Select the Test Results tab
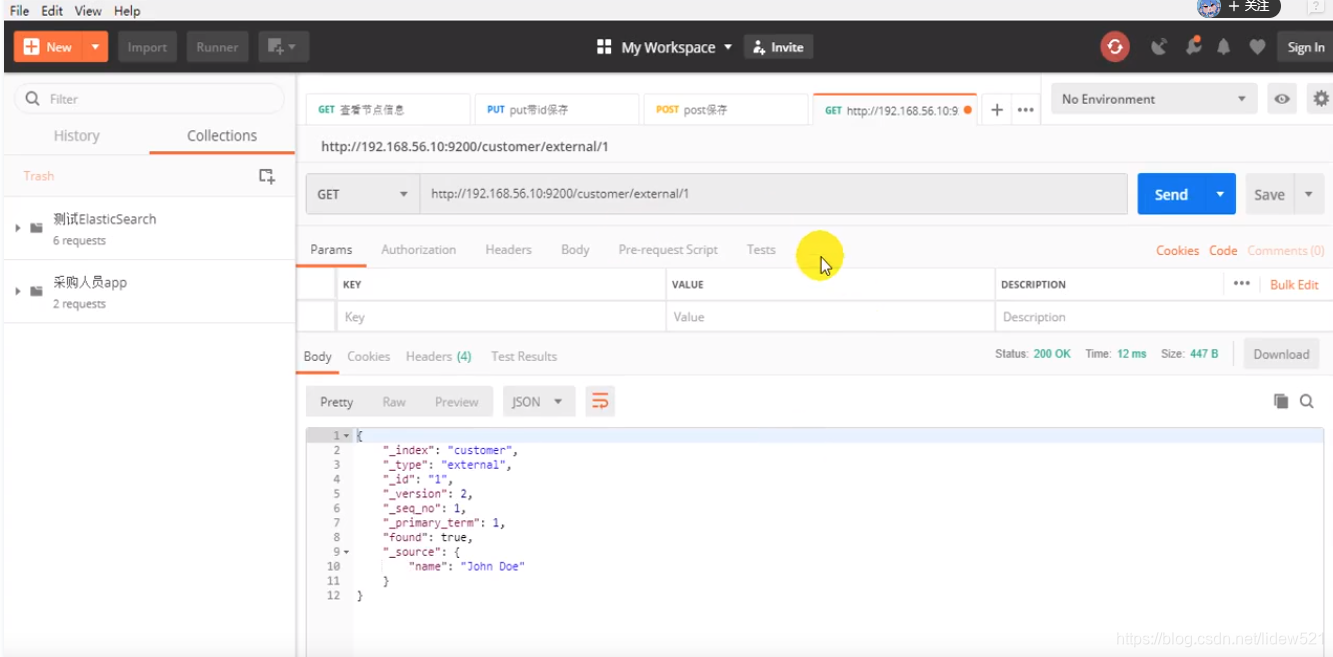The width and height of the screenshot is (1333, 657). coord(524,357)
